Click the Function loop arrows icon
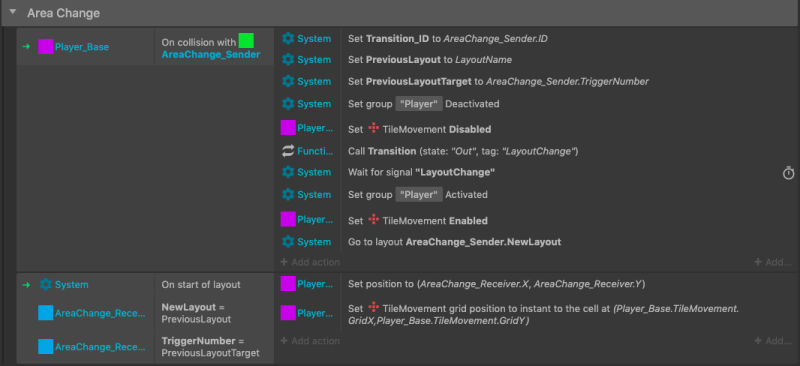Image resolution: width=800 pixels, height=366 pixels. [x=288, y=151]
